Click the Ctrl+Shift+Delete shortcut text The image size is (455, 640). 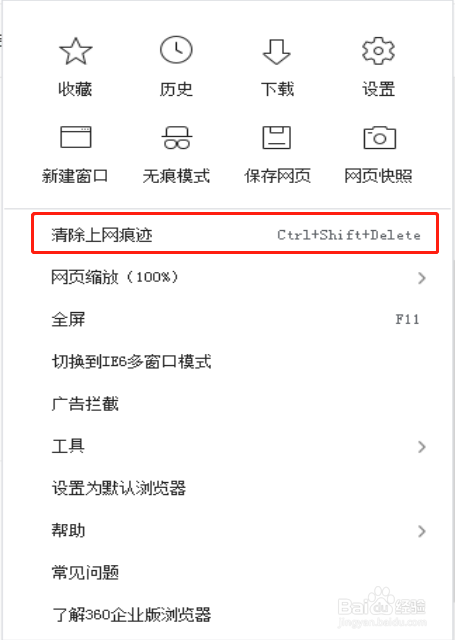(x=349, y=235)
